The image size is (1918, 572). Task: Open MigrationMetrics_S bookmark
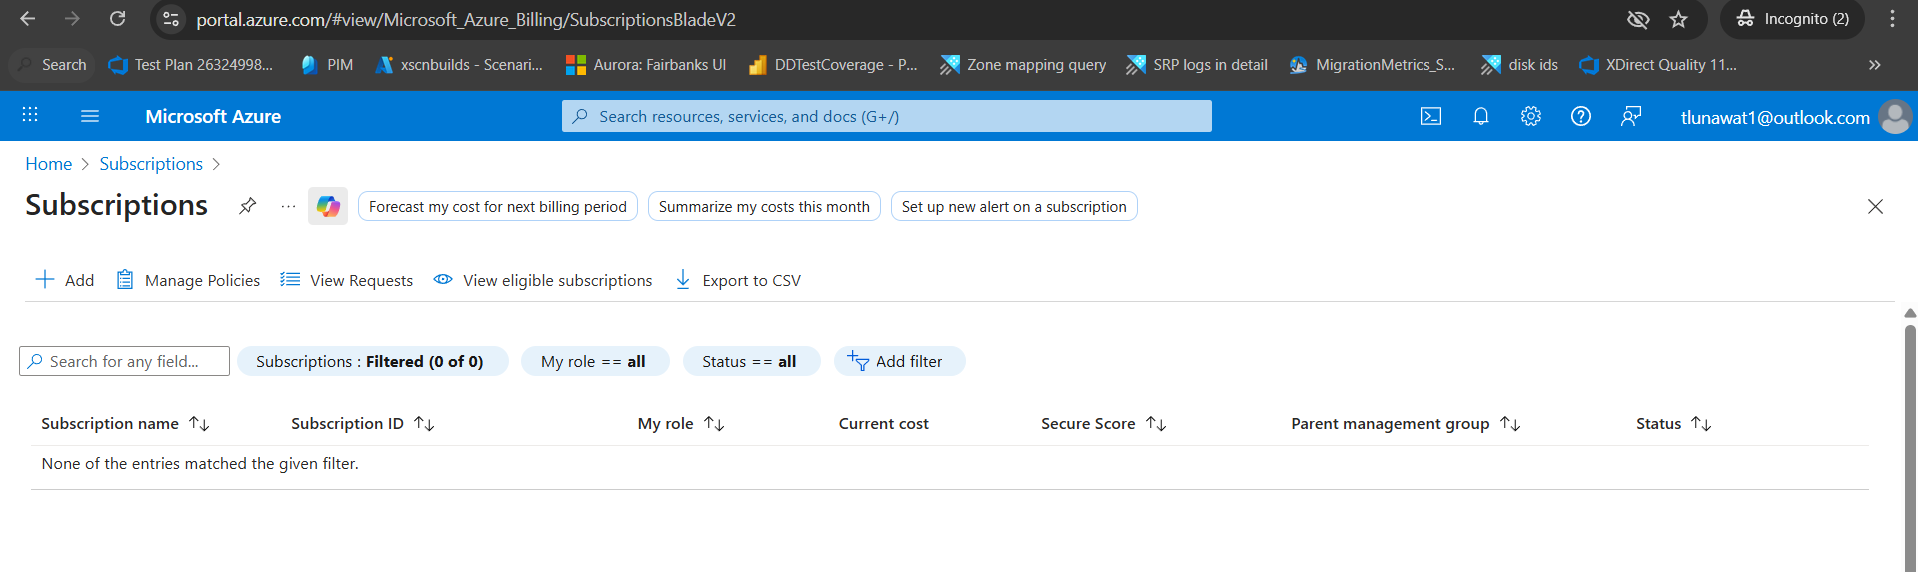click(x=1372, y=65)
